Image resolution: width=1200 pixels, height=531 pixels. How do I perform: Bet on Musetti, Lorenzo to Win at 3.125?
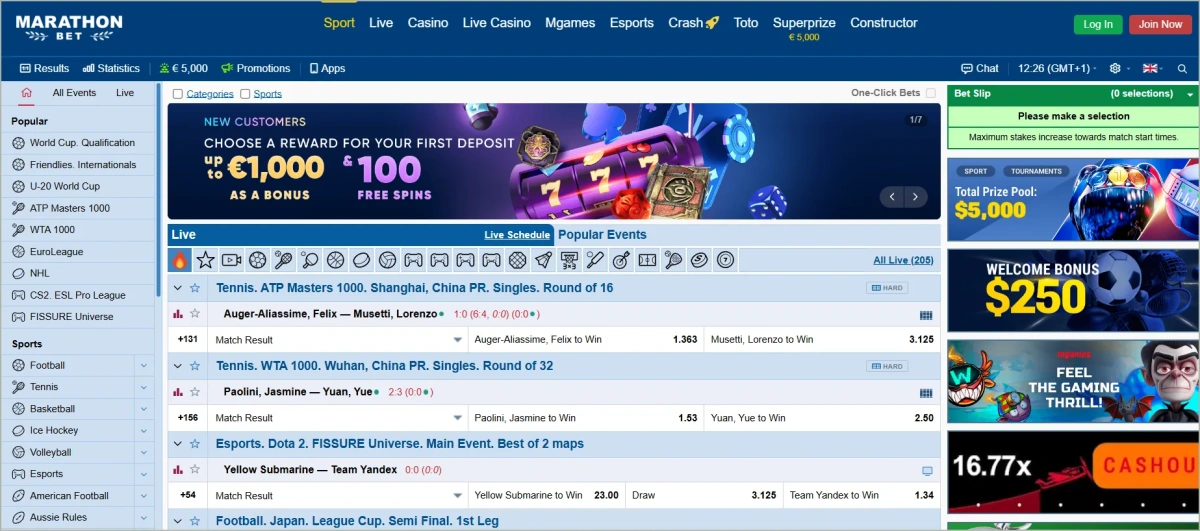tap(822, 340)
